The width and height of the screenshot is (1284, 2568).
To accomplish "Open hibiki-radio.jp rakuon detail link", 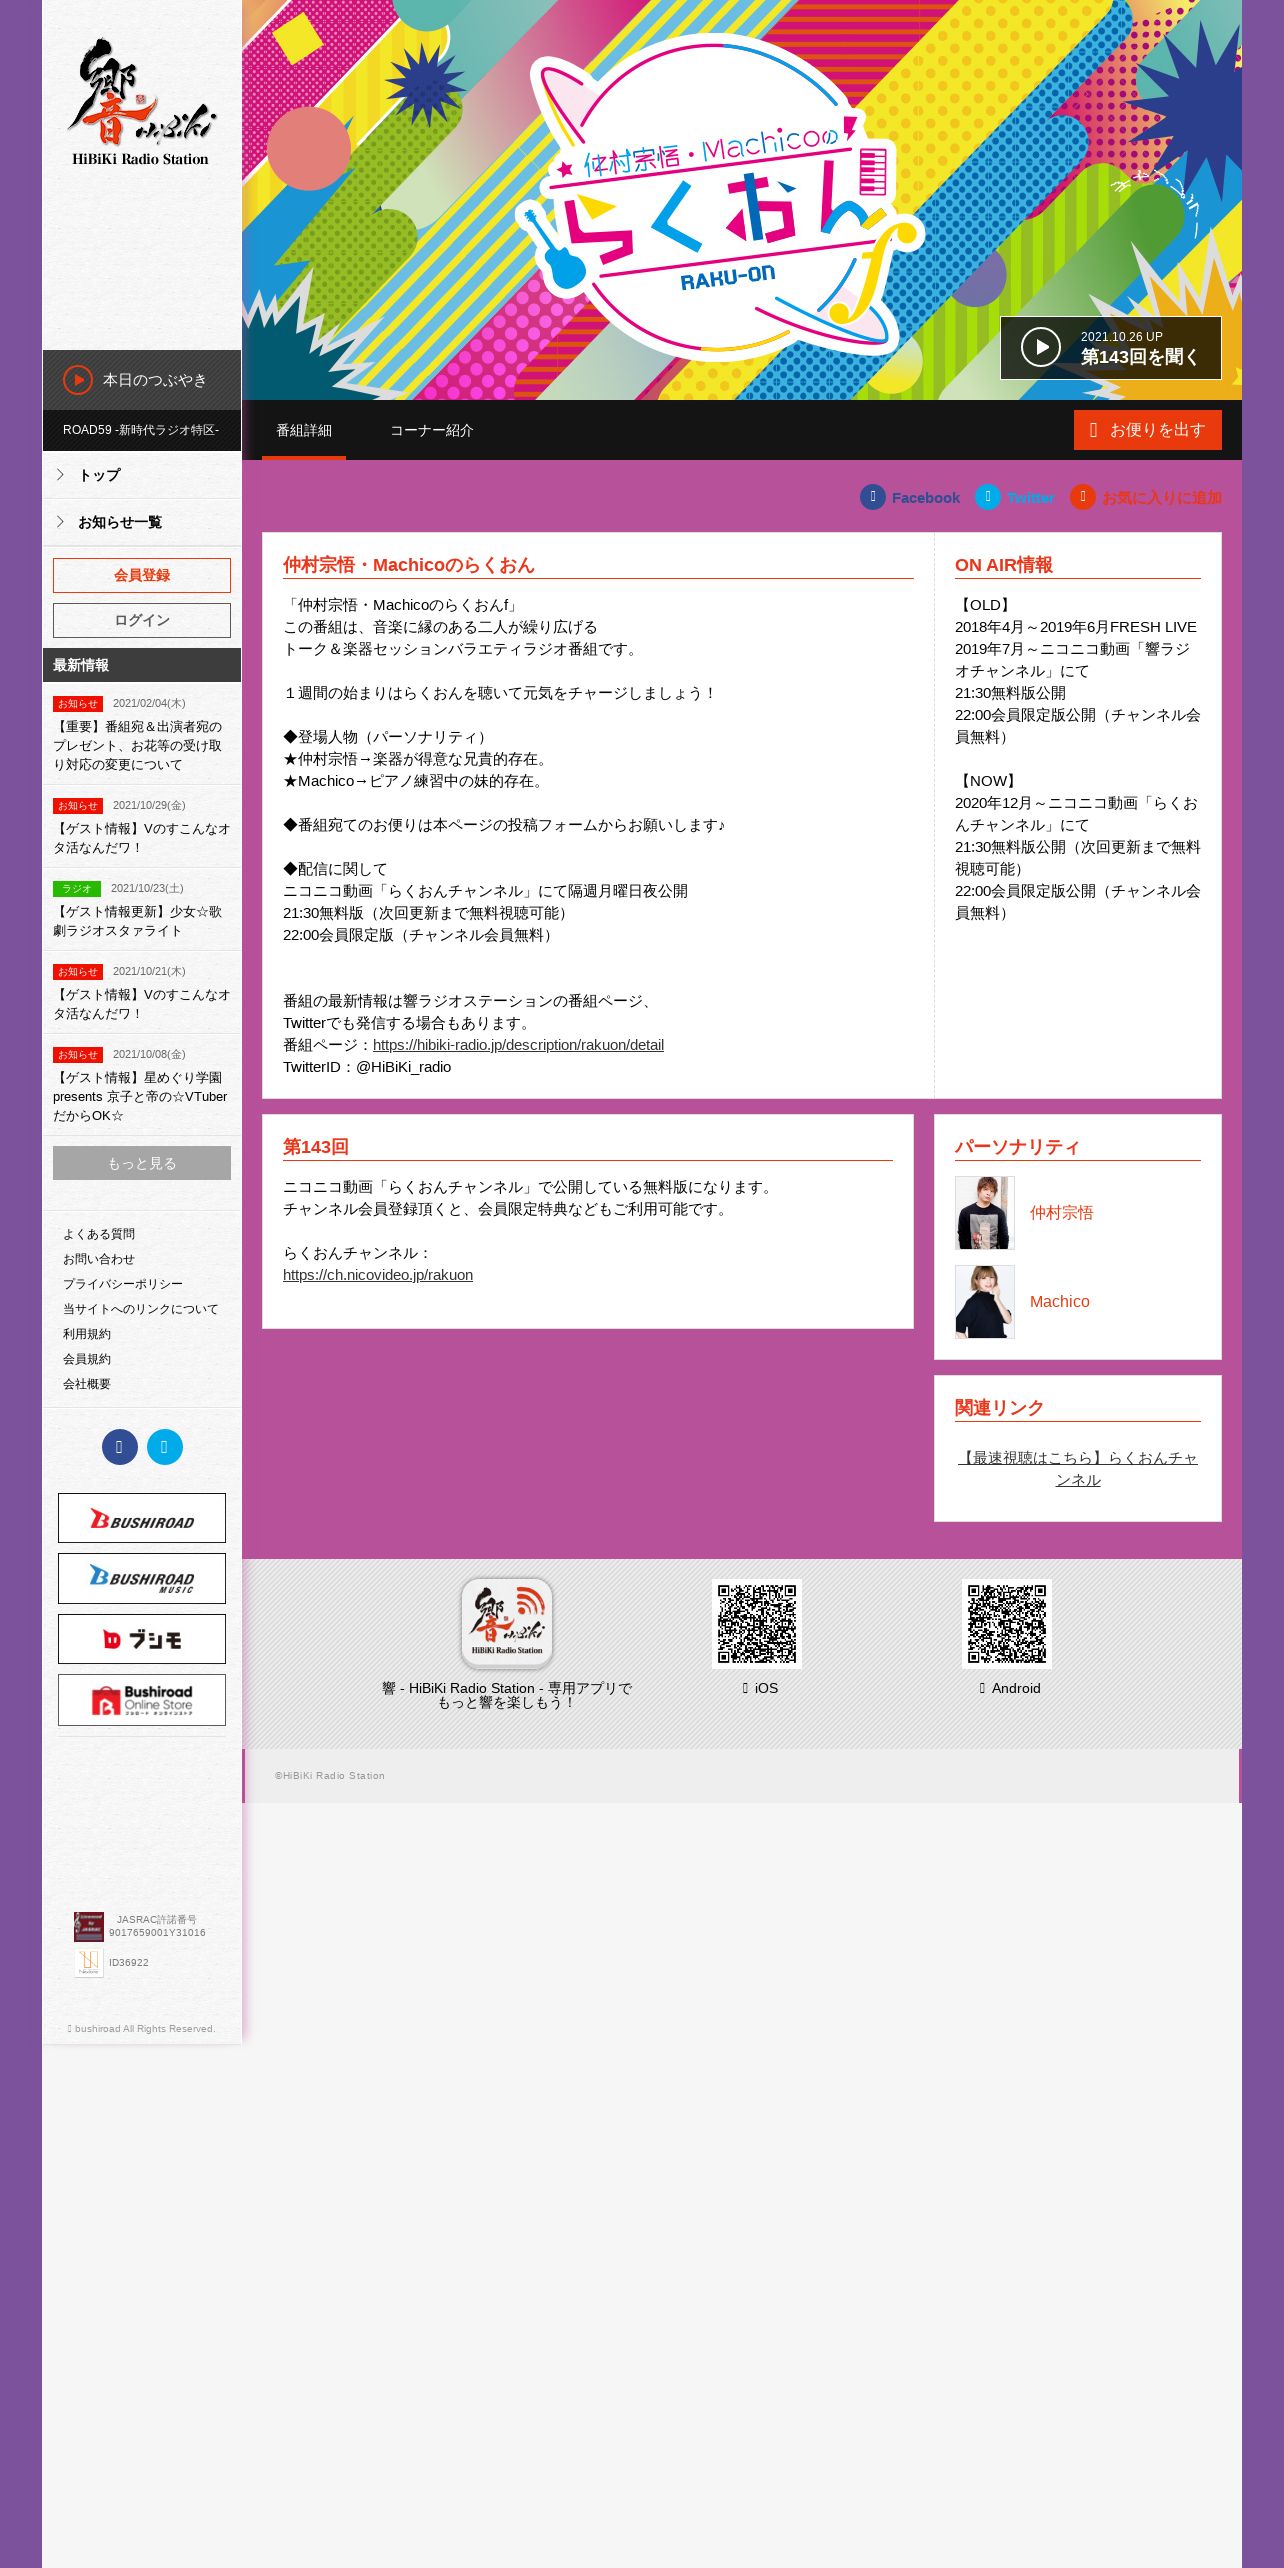I will tap(518, 1045).
